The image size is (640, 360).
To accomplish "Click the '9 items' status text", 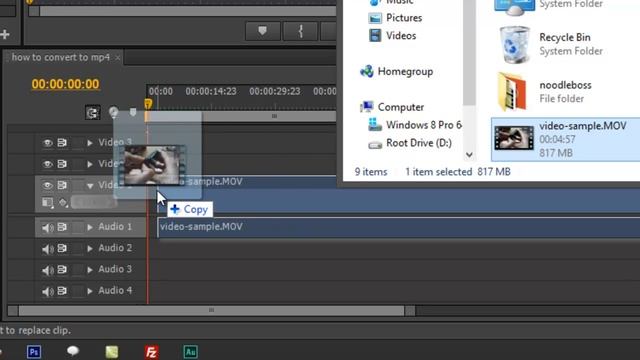I will click(x=371, y=172).
